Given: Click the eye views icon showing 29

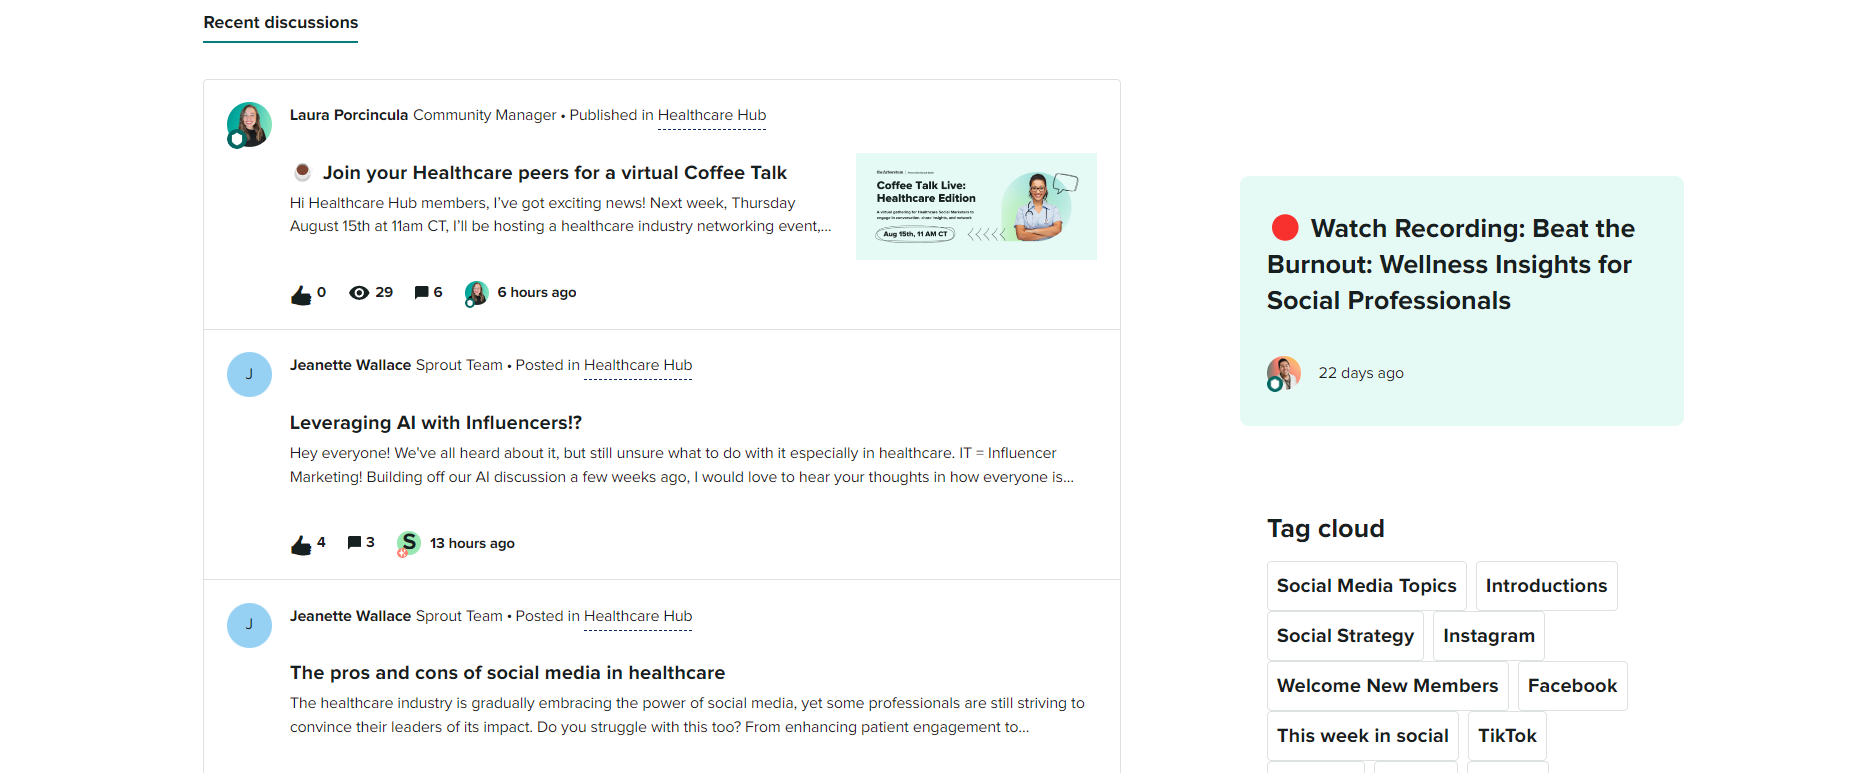Looking at the screenshot, I should click(359, 293).
